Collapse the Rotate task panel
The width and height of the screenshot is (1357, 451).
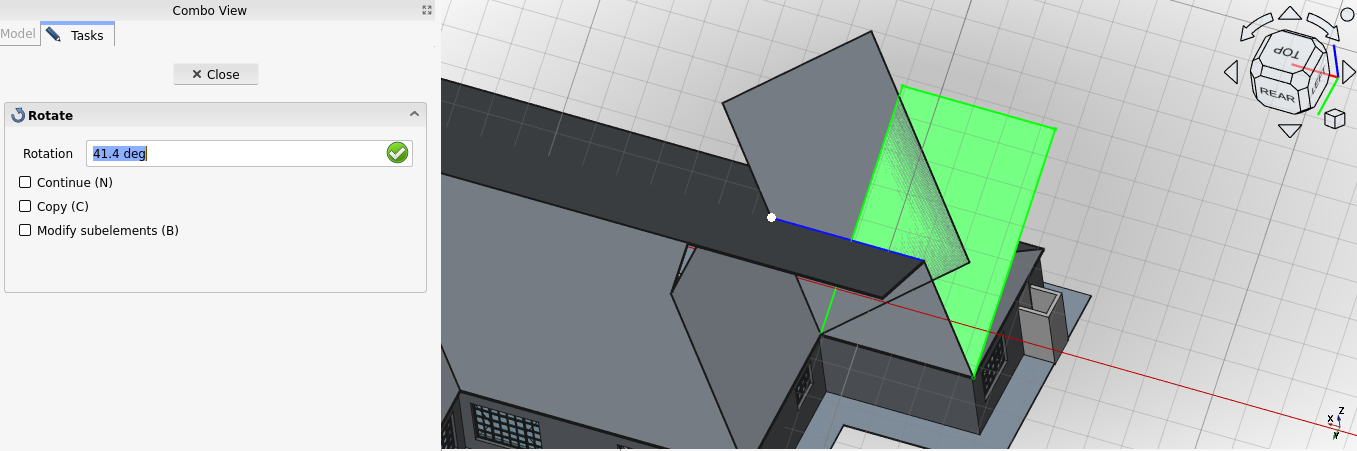point(414,115)
